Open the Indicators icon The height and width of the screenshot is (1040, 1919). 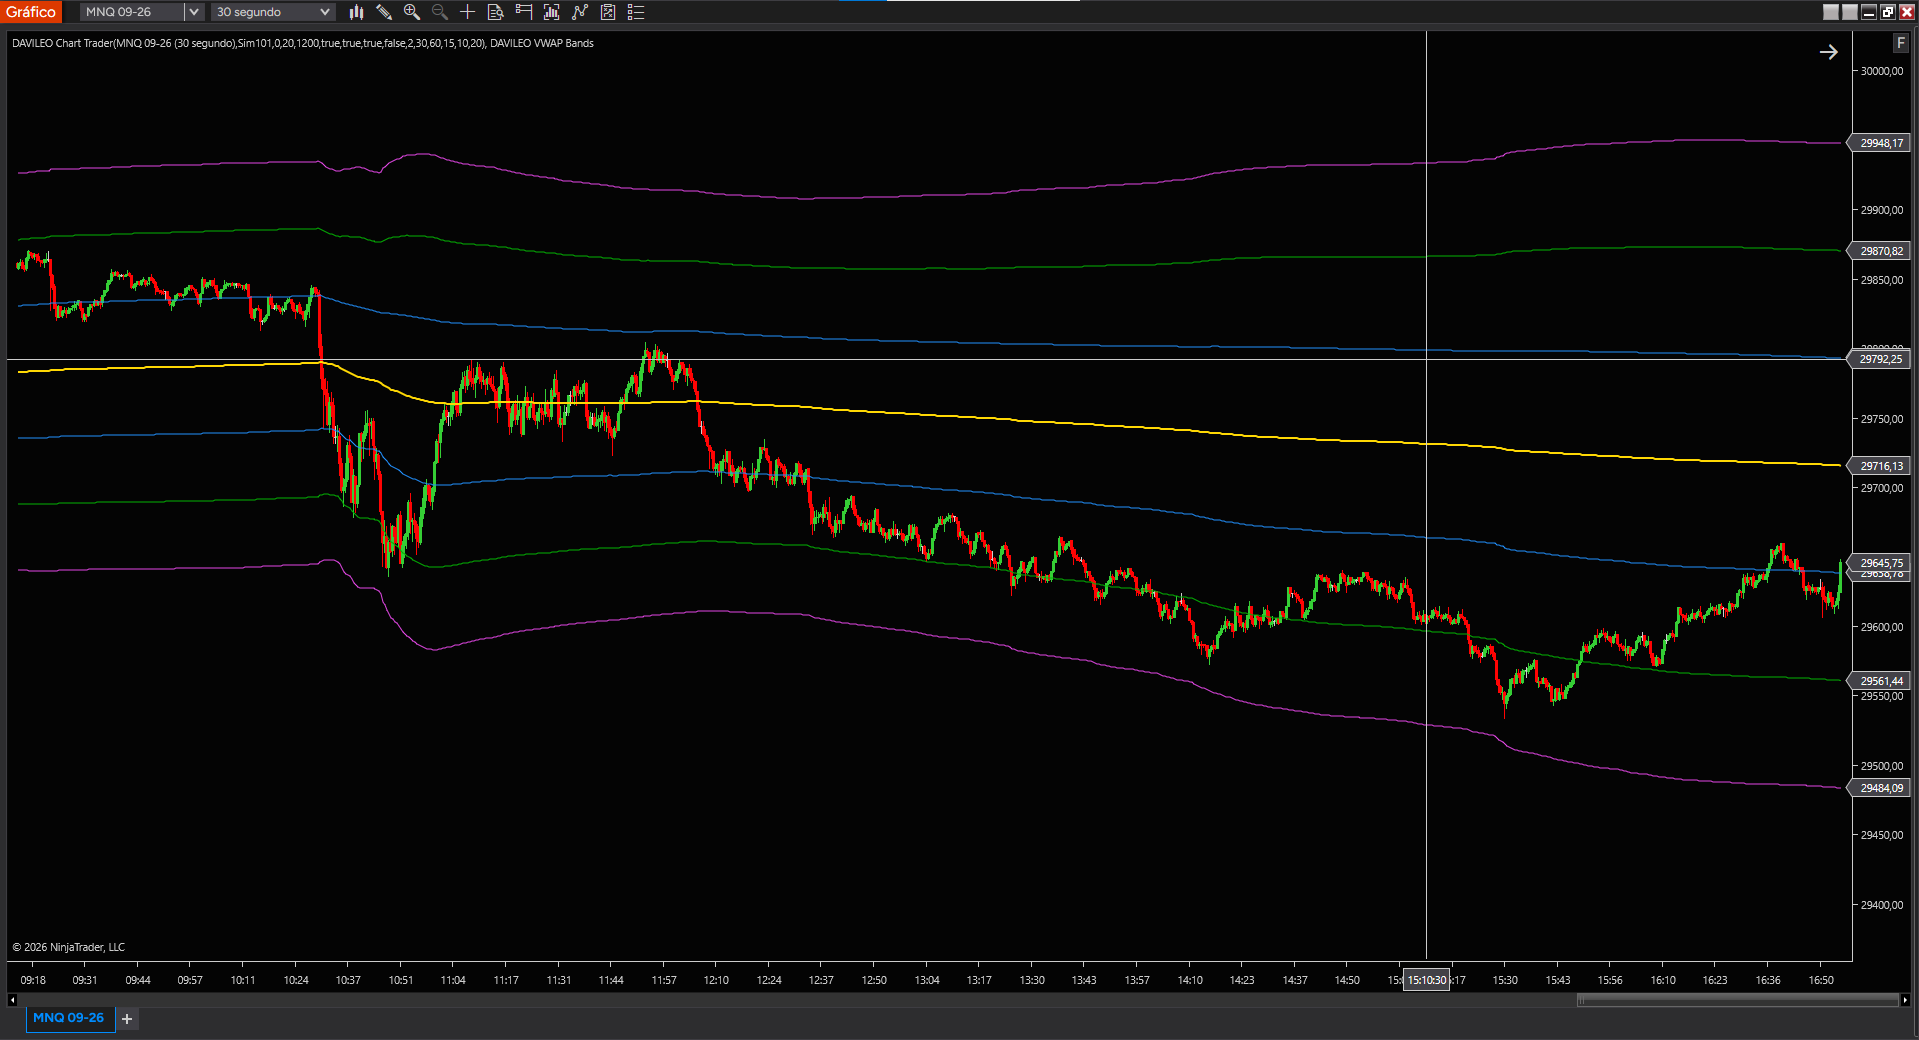[579, 12]
